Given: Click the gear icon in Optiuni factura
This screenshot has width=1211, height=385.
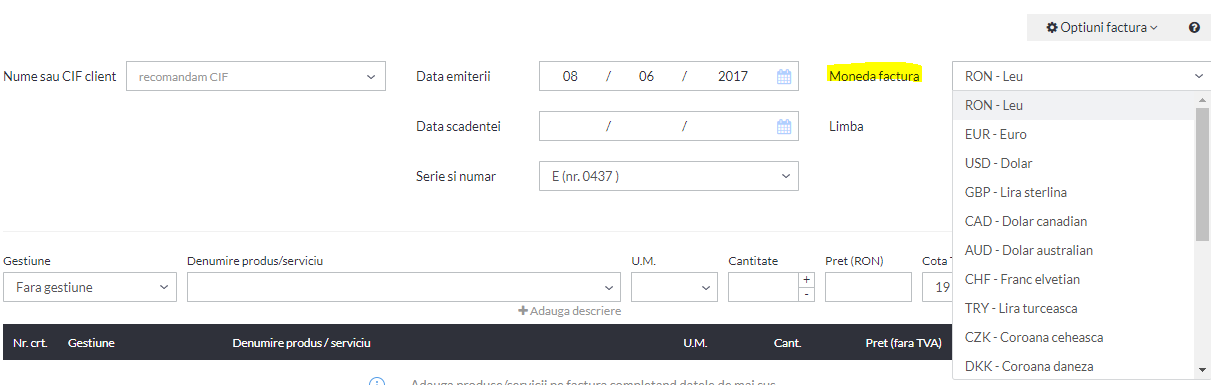Looking at the screenshot, I should click(1052, 28).
